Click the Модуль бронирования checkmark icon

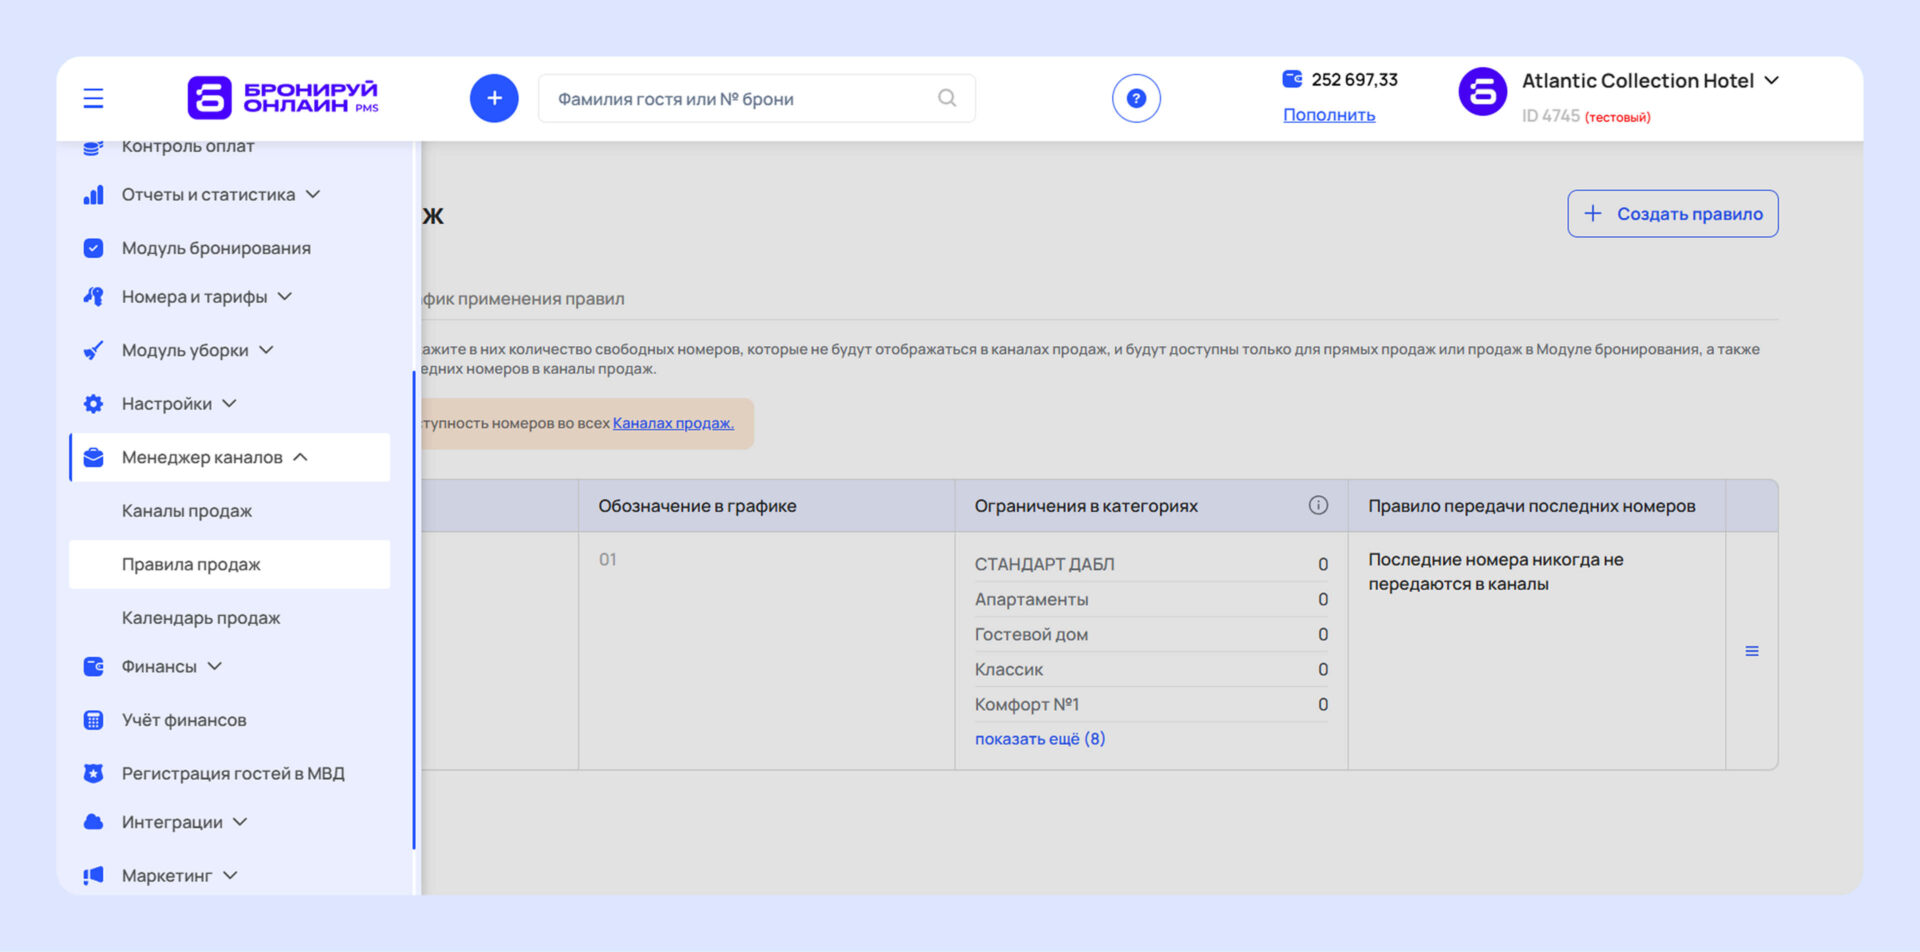pyautogui.click(x=93, y=248)
